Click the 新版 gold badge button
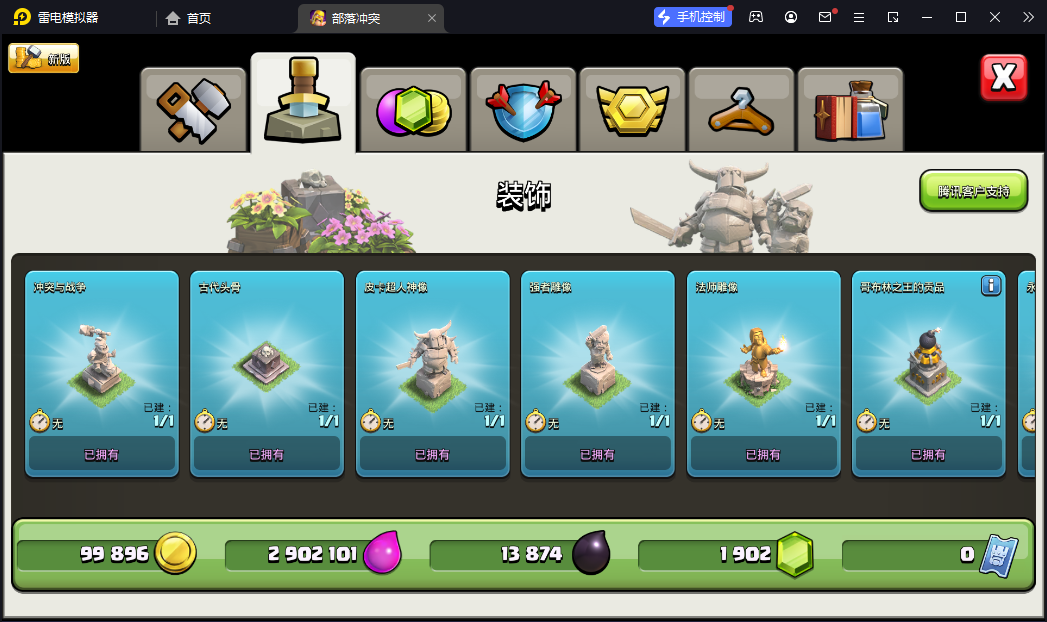The image size is (1047, 622). 43,58
